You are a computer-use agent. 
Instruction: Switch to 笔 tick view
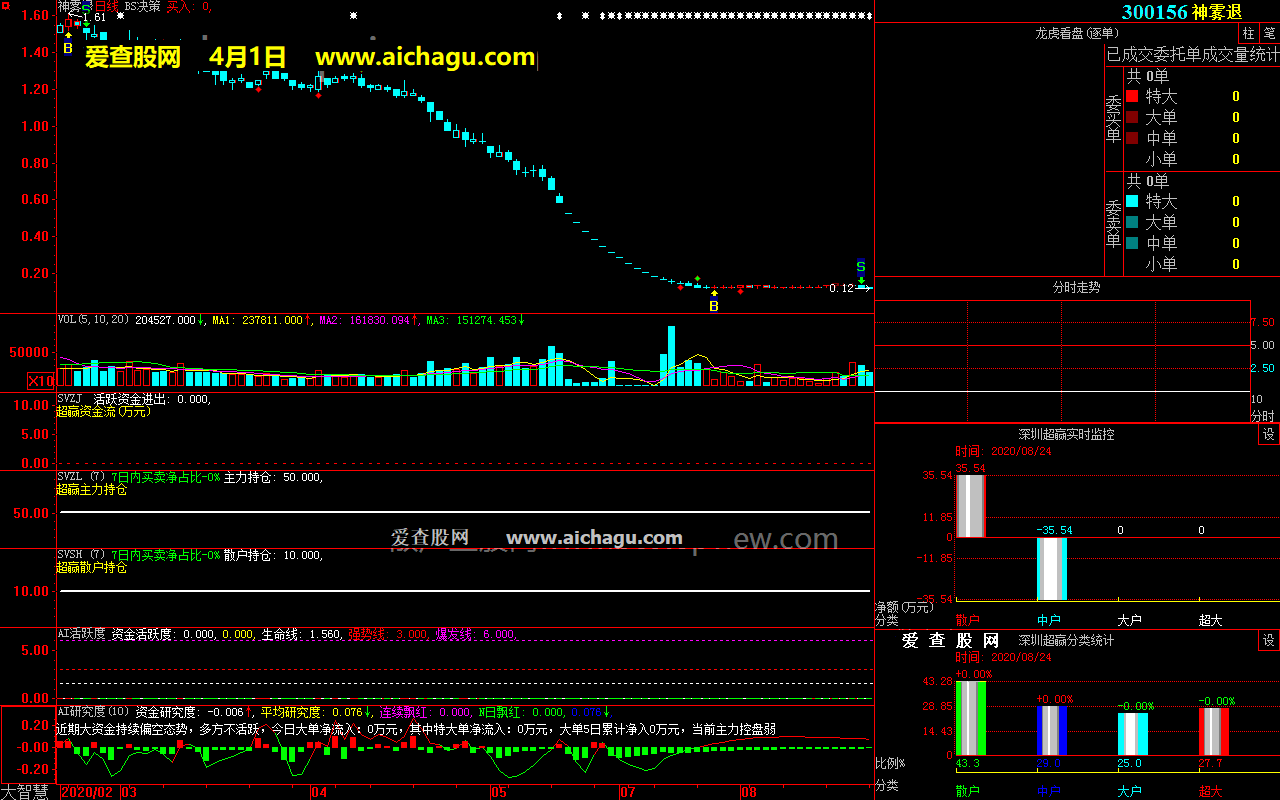coord(1269,34)
